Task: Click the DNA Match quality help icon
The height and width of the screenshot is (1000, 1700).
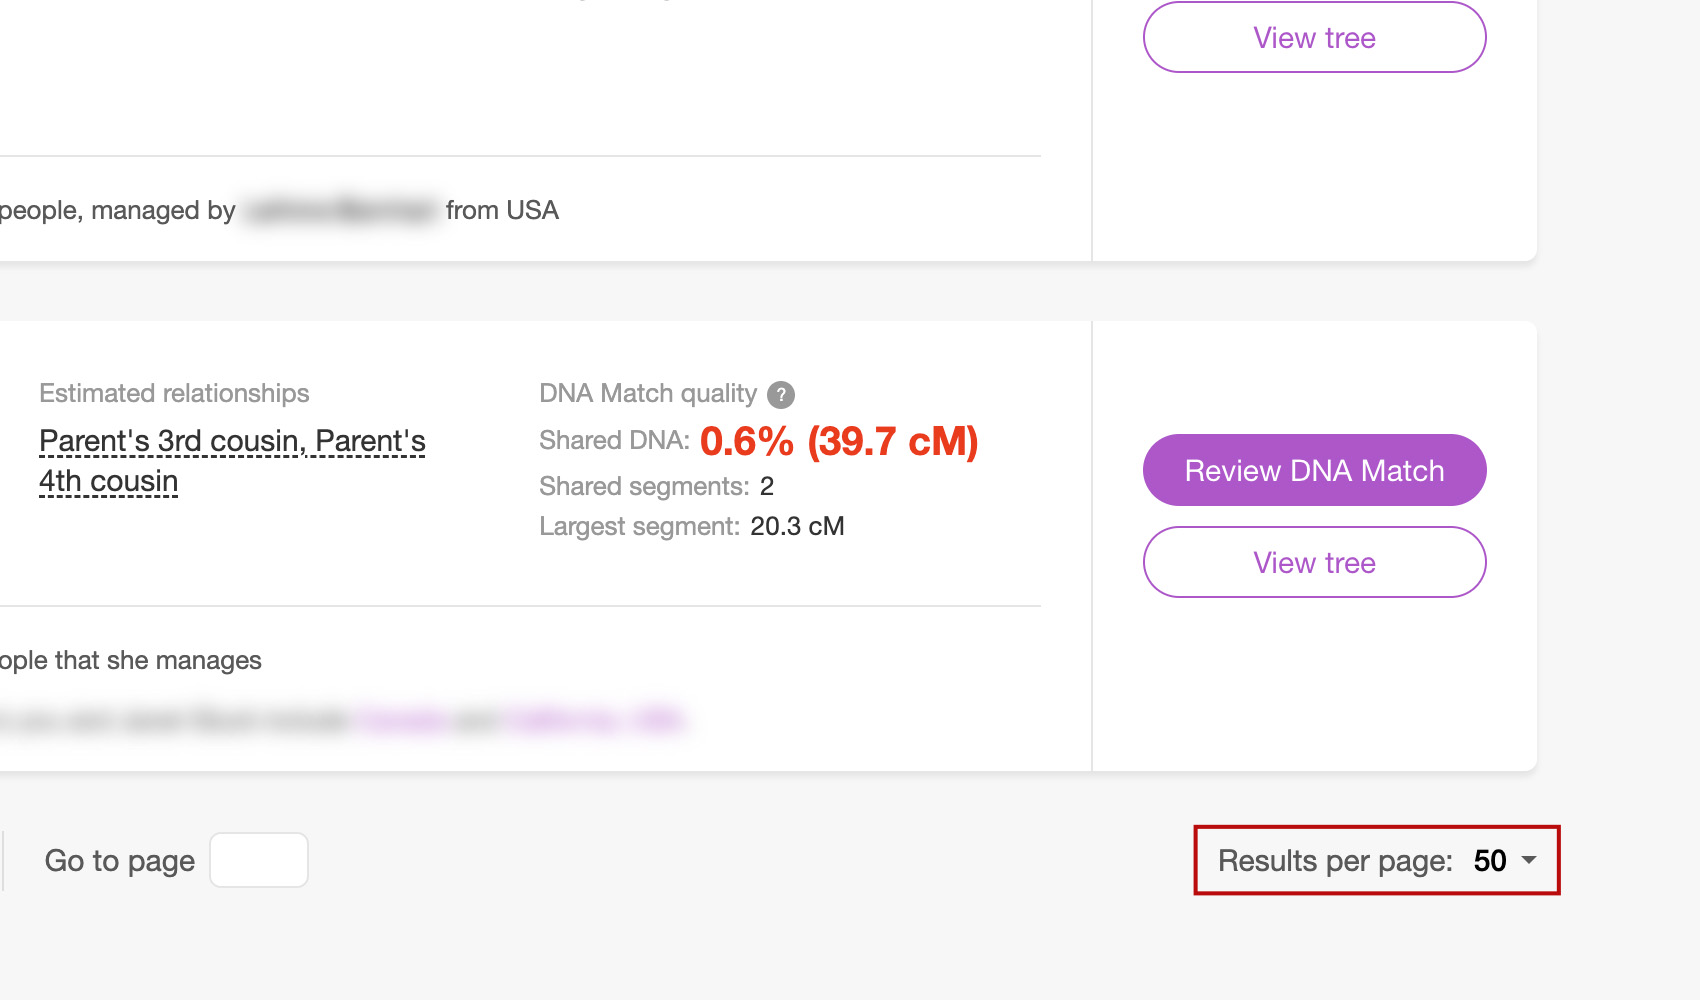Action: [x=781, y=395]
